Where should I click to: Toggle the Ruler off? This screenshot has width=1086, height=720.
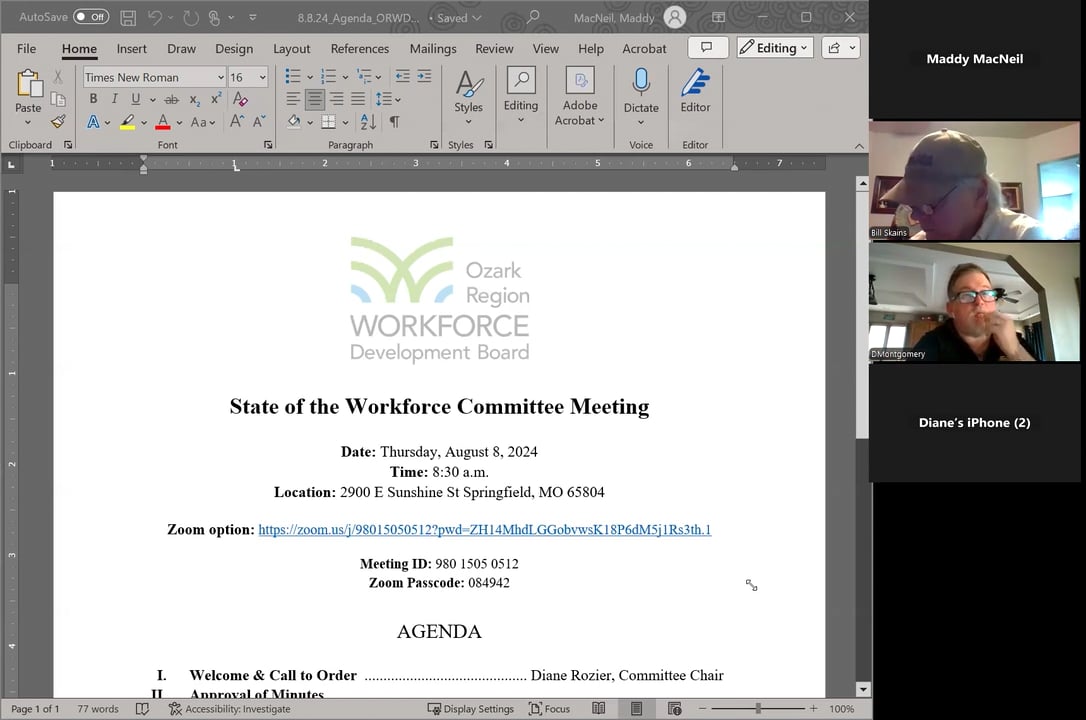click(545, 48)
